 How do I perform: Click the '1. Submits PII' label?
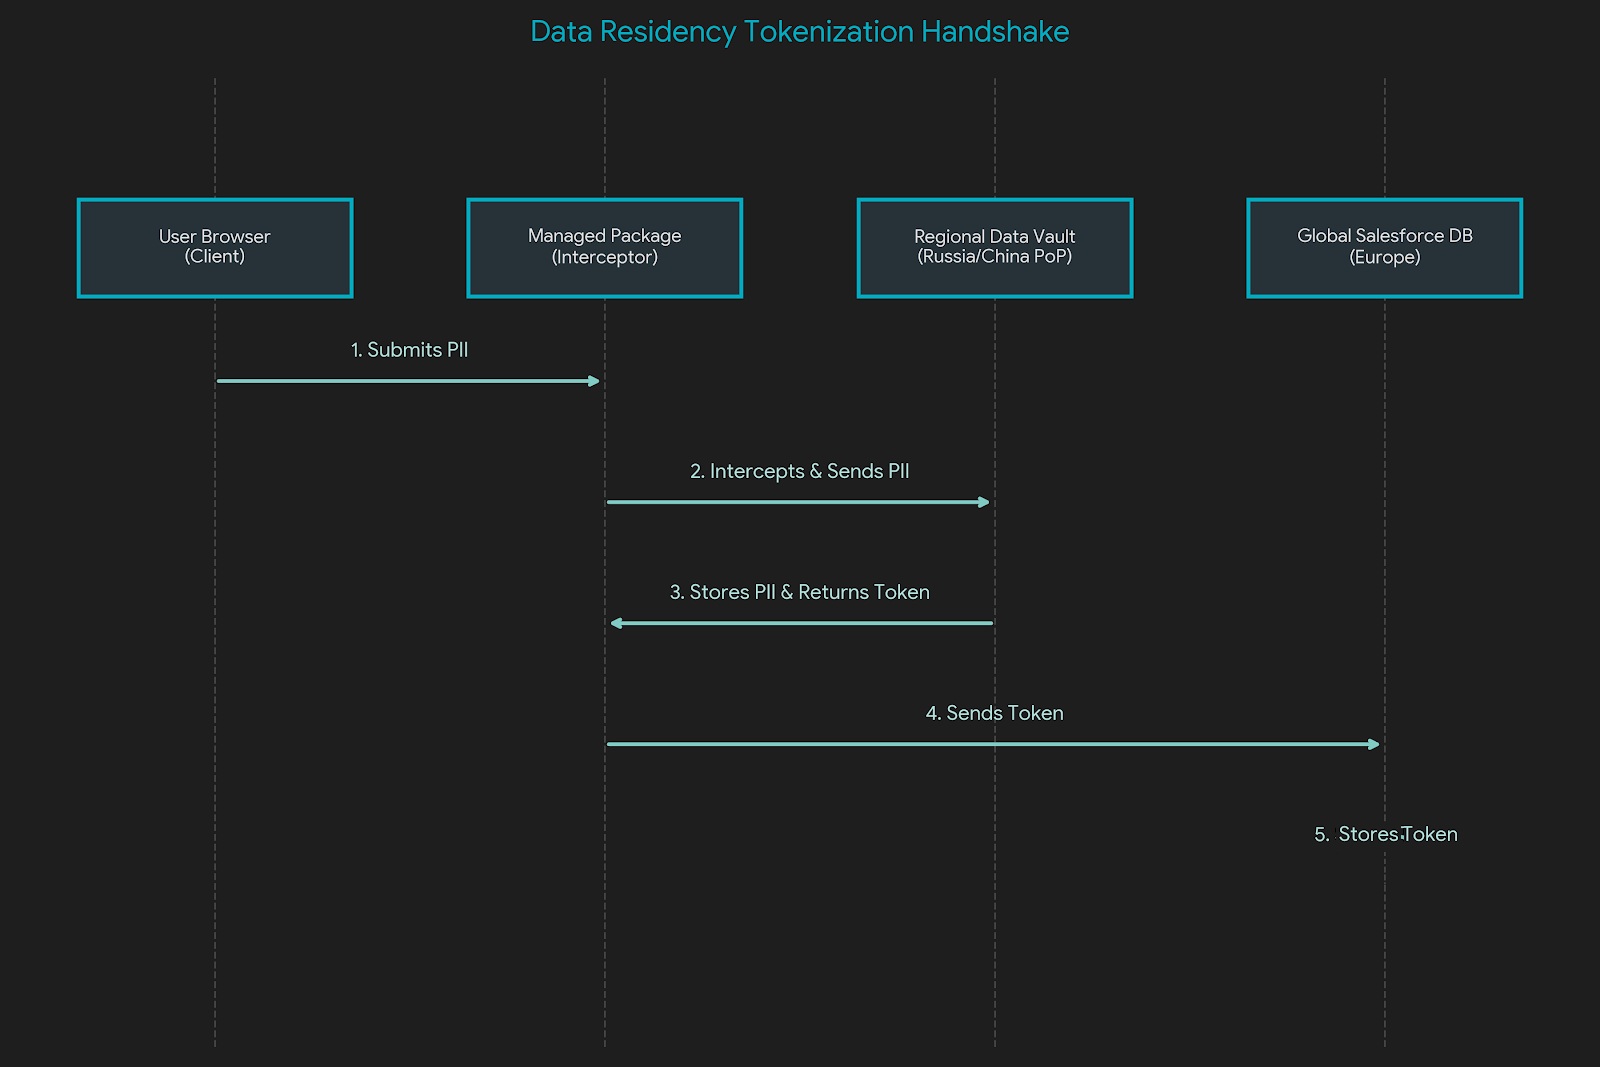point(409,350)
